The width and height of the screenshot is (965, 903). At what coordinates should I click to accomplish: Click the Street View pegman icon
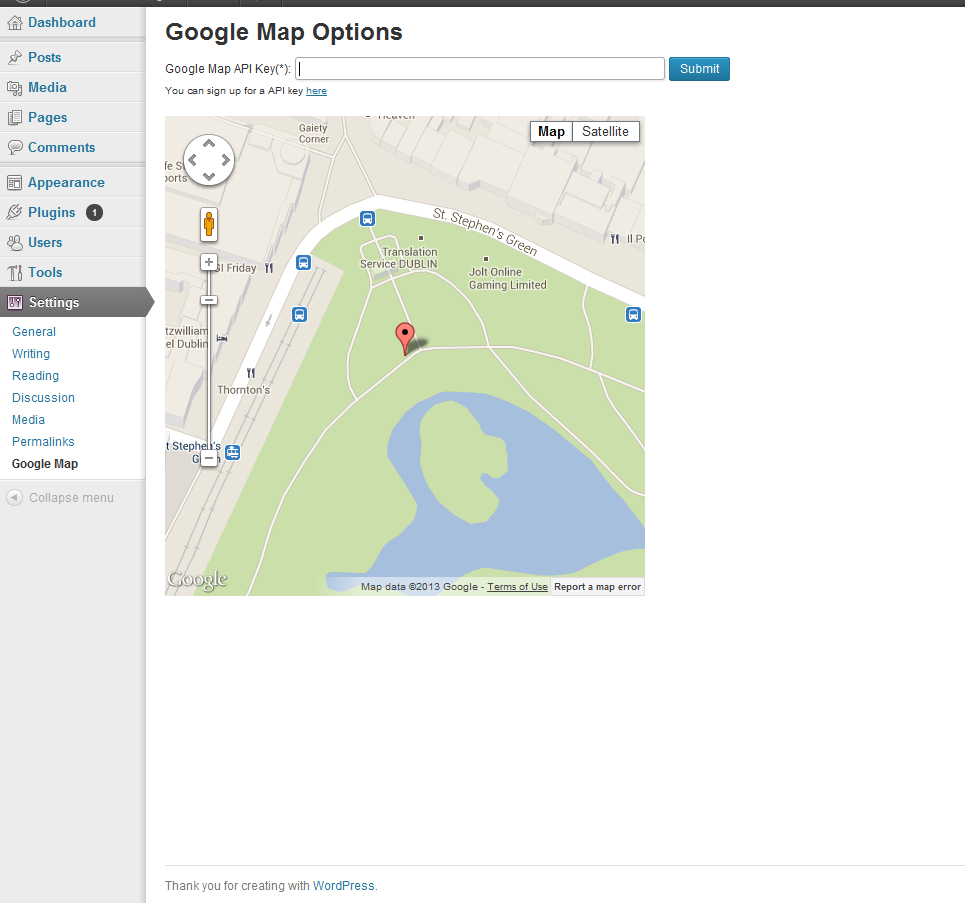point(209,224)
